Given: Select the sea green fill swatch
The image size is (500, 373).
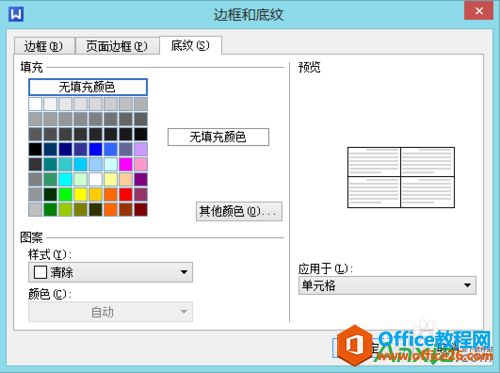Looking at the screenshot, I should (x=50, y=179).
